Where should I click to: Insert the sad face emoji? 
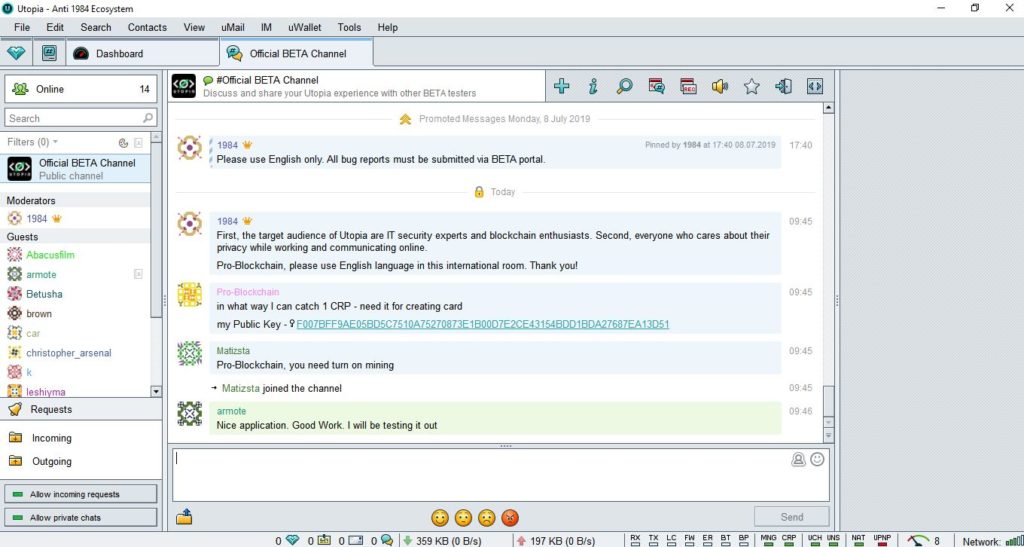coord(487,518)
